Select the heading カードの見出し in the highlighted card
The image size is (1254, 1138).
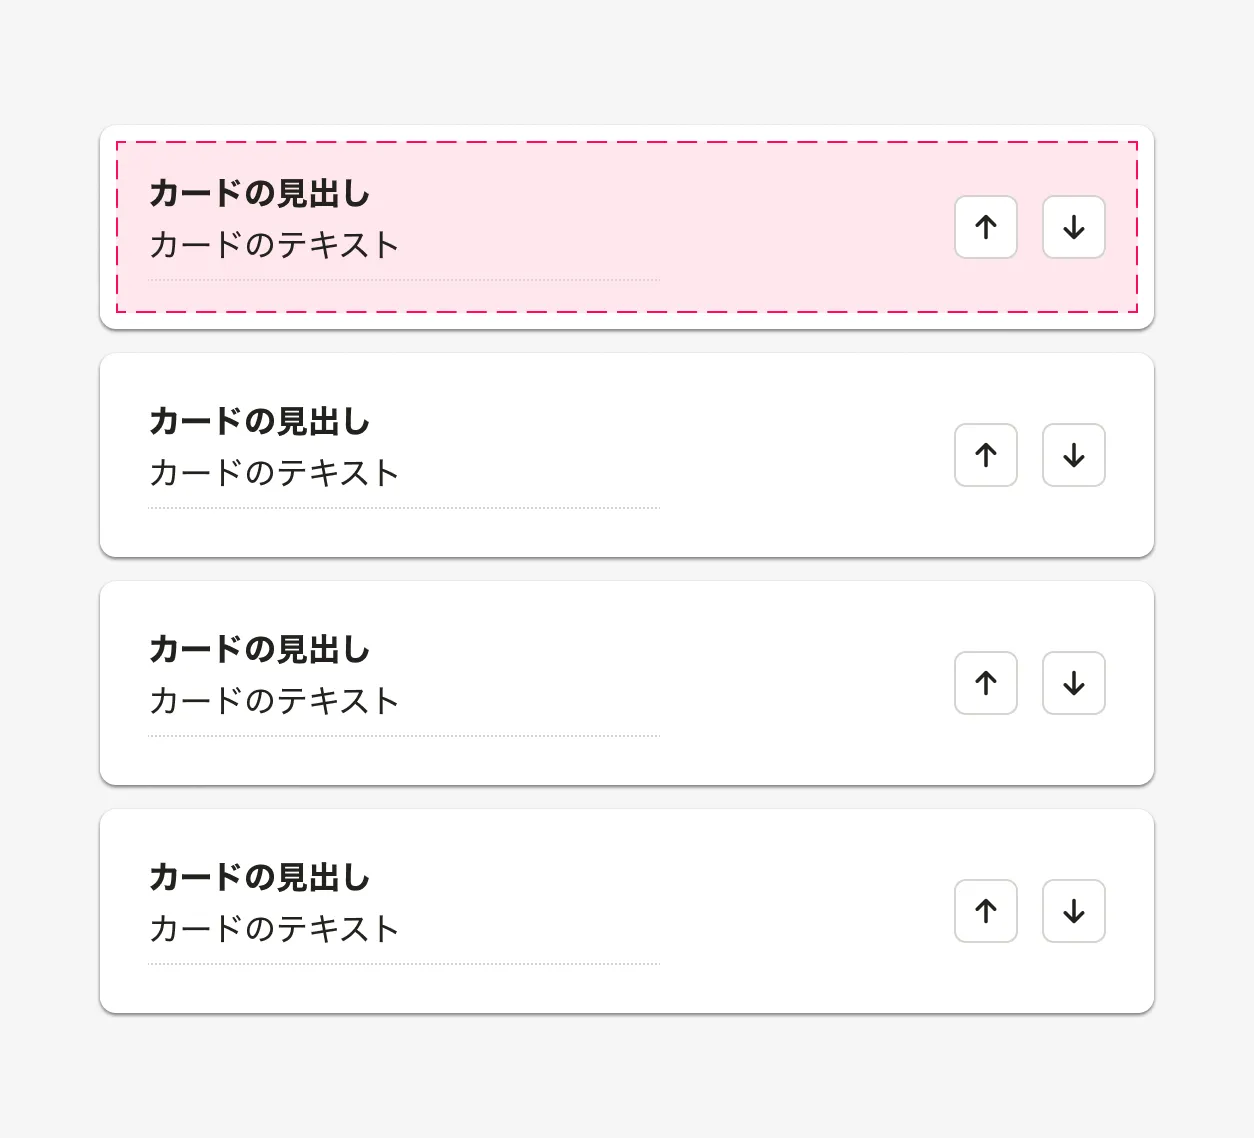(x=260, y=193)
